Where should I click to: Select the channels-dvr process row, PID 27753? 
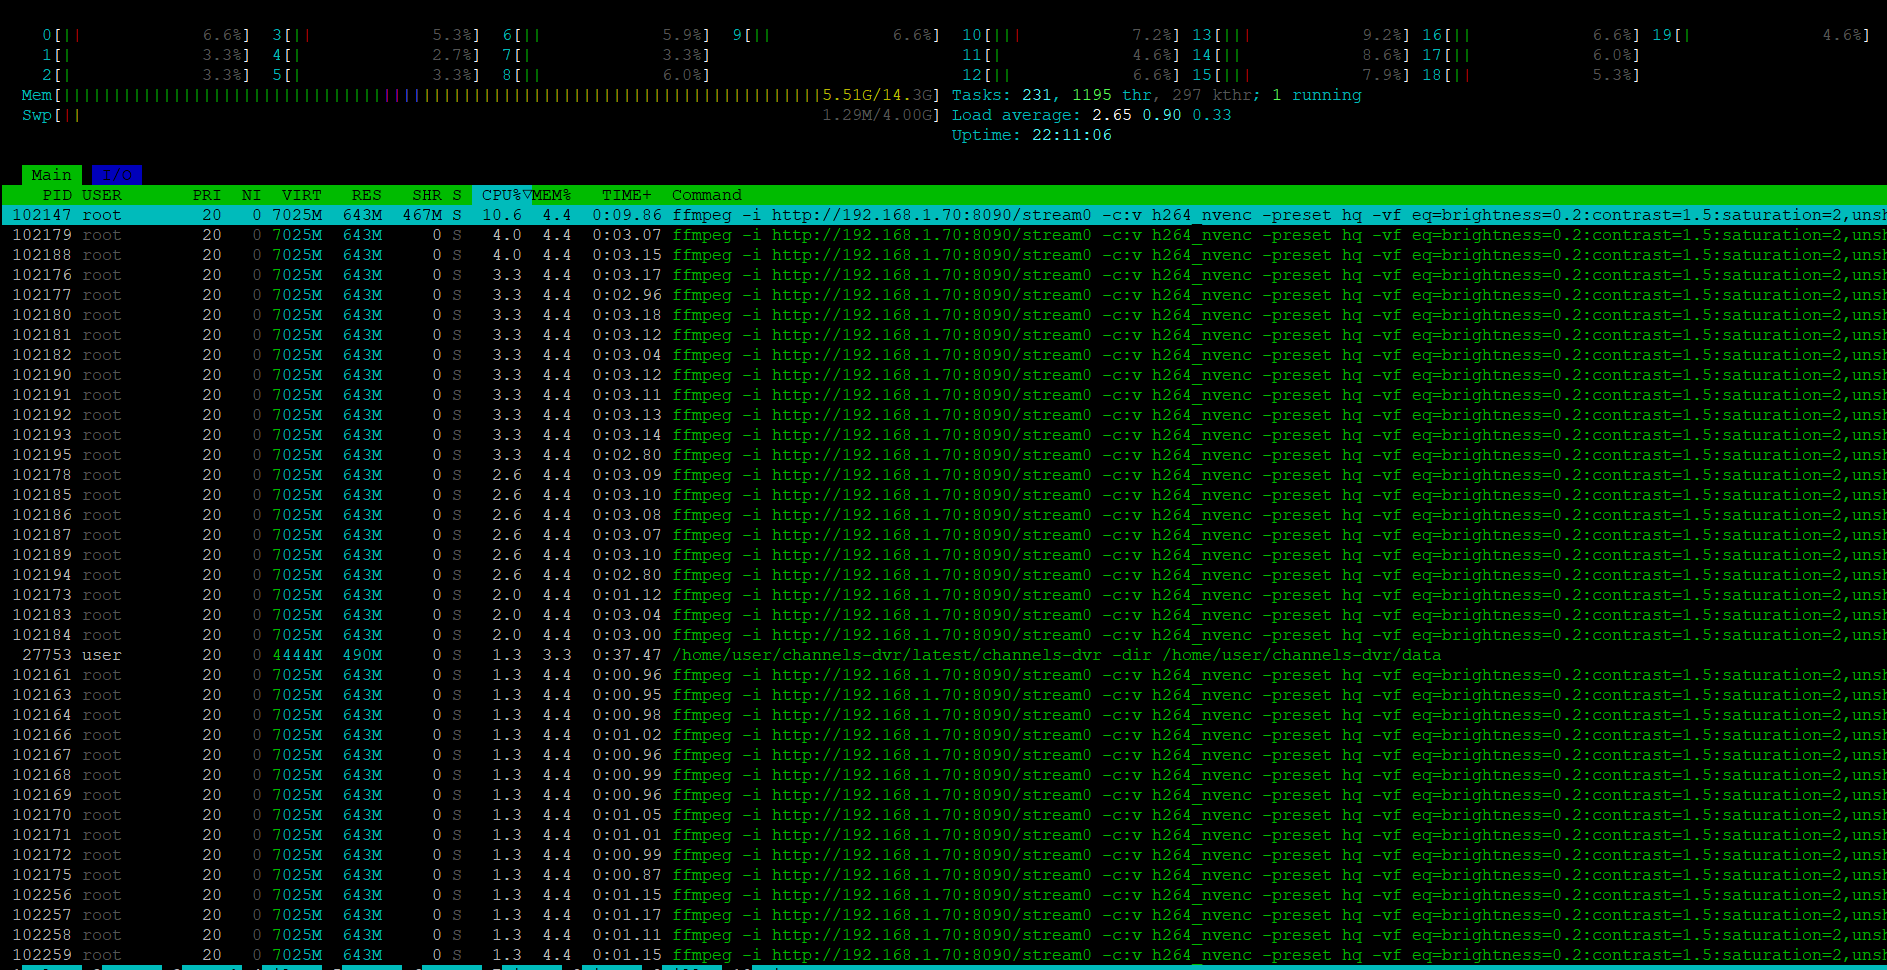coord(700,655)
